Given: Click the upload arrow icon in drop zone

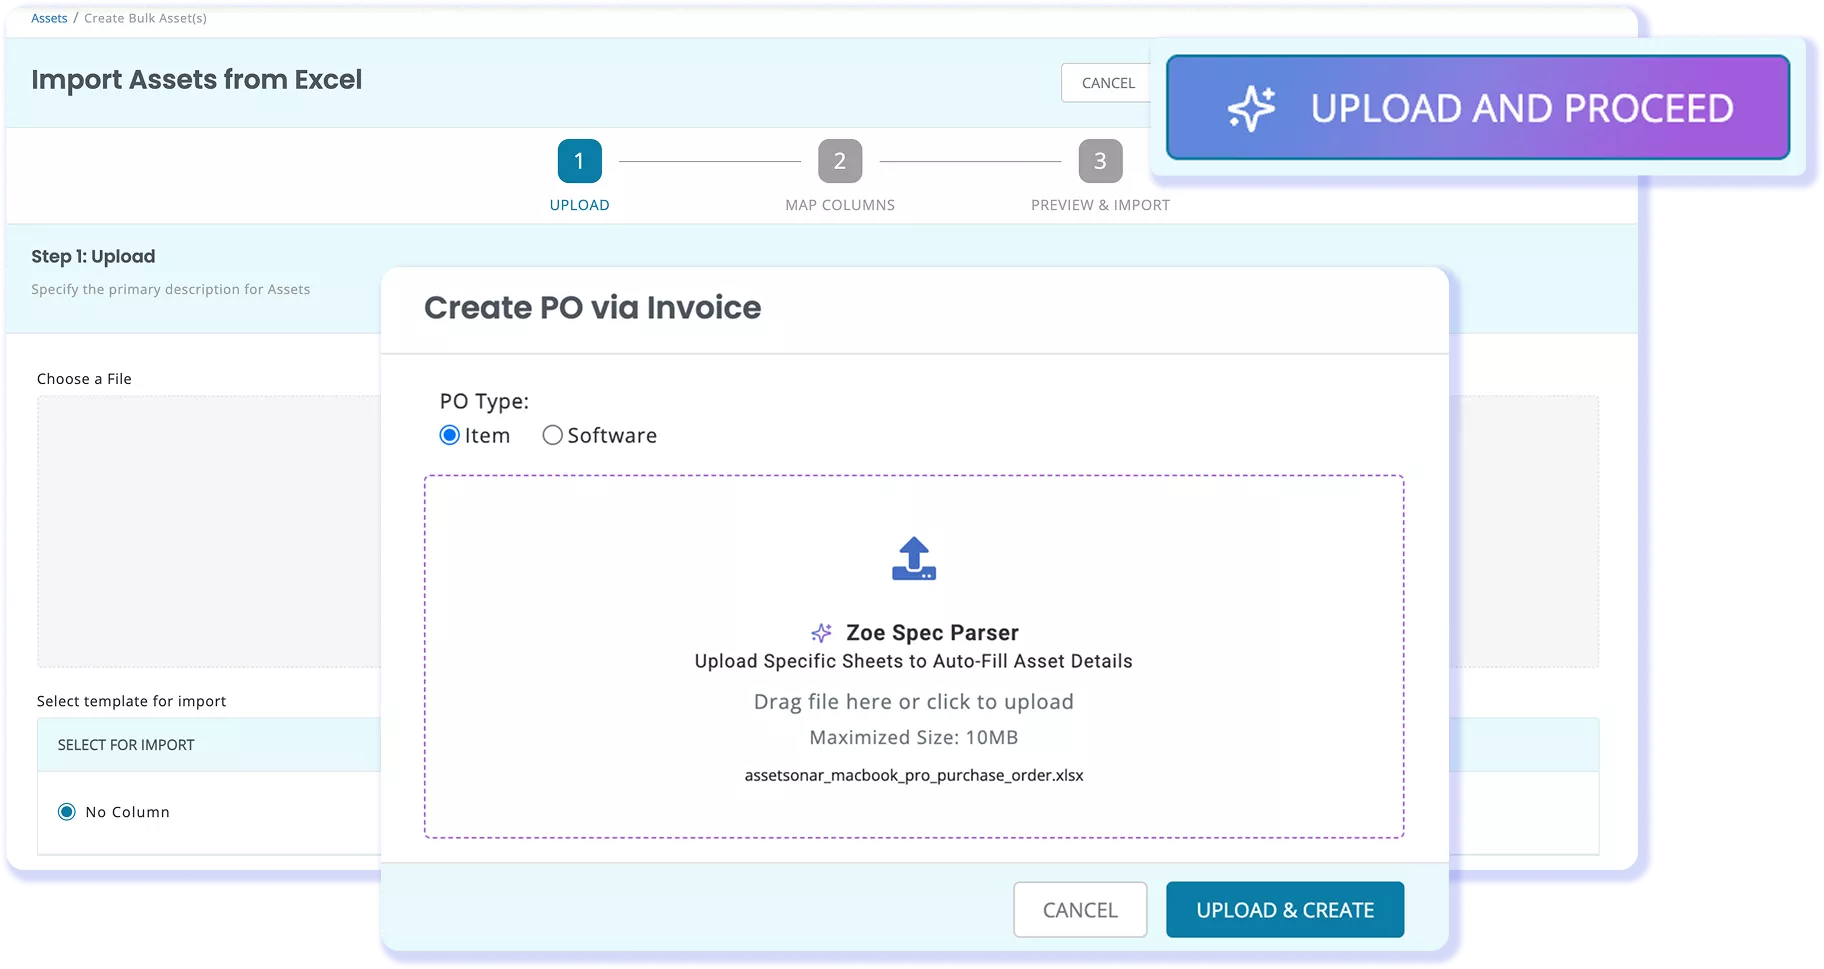Looking at the screenshot, I should tap(913, 559).
